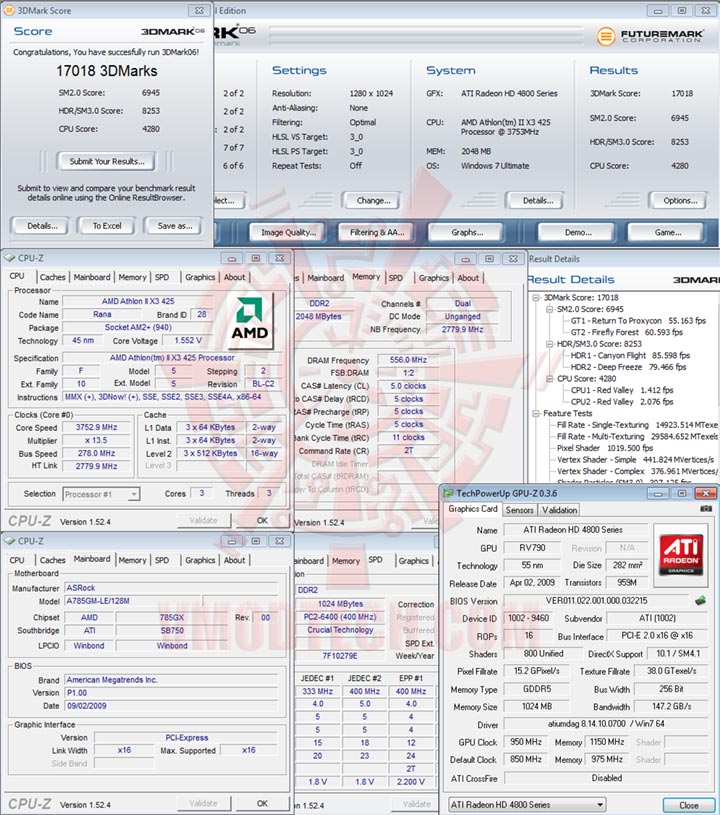Select Fill Rate - Single-Texturing row
The height and width of the screenshot is (815, 720).
point(637,425)
